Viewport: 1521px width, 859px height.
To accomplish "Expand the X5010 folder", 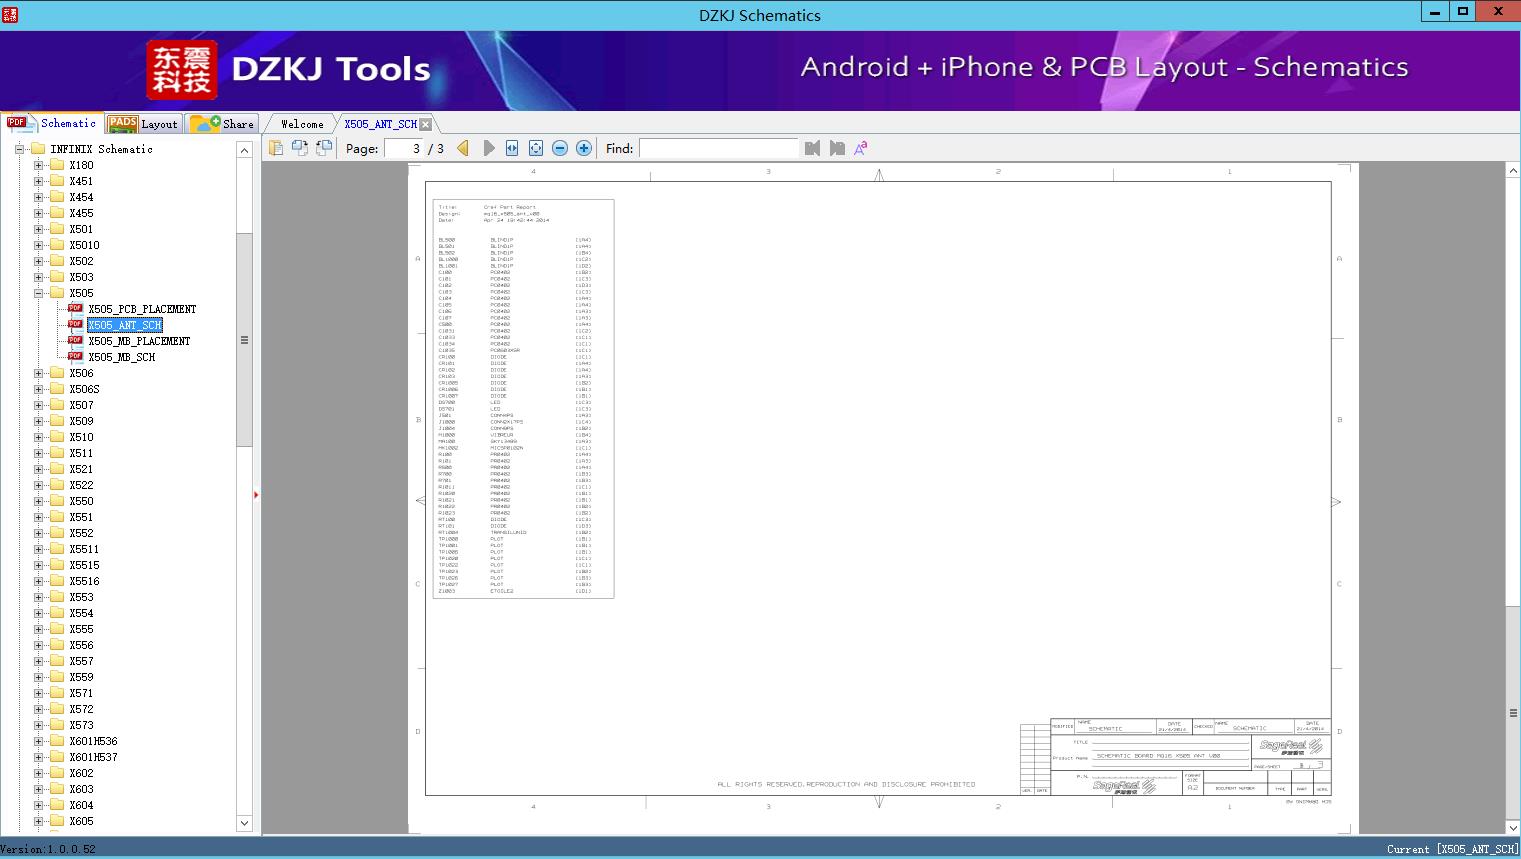I will pyautogui.click(x=39, y=245).
